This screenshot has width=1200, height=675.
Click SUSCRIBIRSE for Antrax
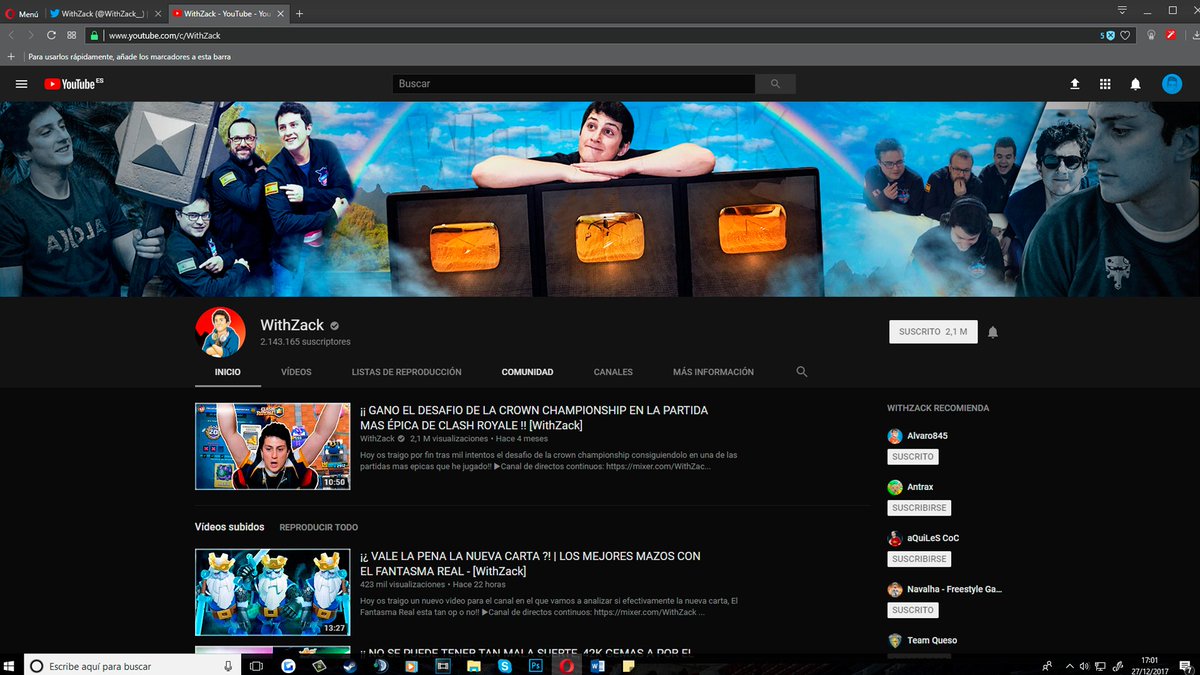[918, 507]
